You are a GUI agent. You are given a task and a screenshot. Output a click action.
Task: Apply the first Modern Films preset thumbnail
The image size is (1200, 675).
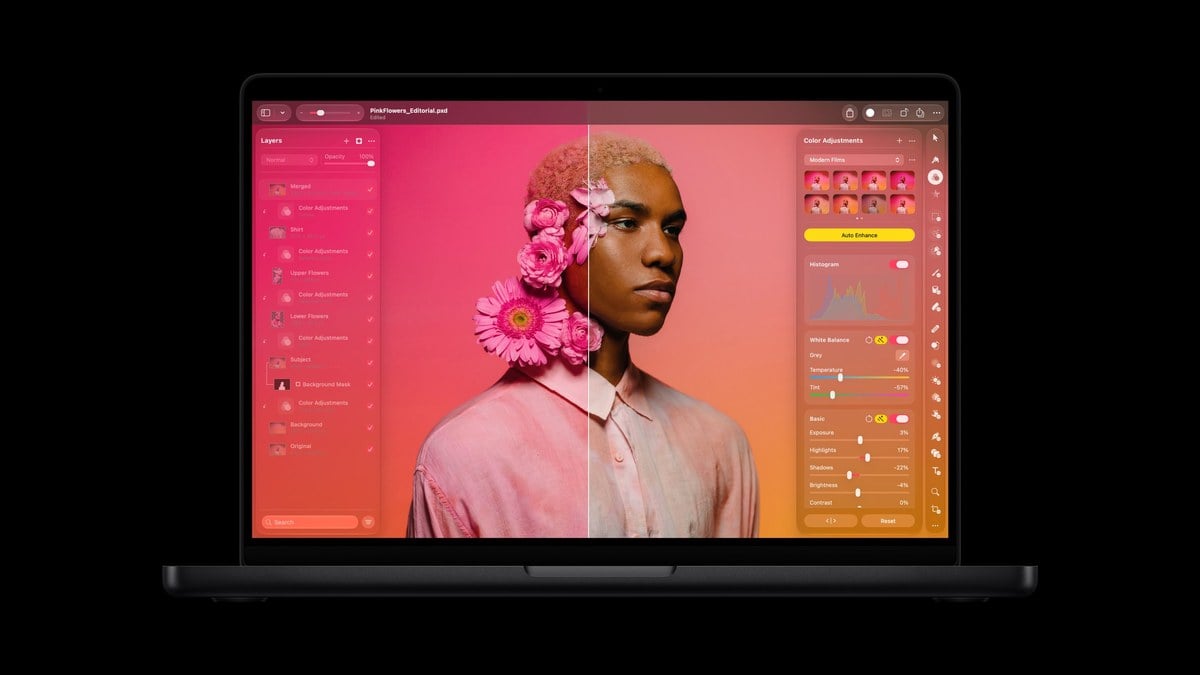(x=817, y=181)
